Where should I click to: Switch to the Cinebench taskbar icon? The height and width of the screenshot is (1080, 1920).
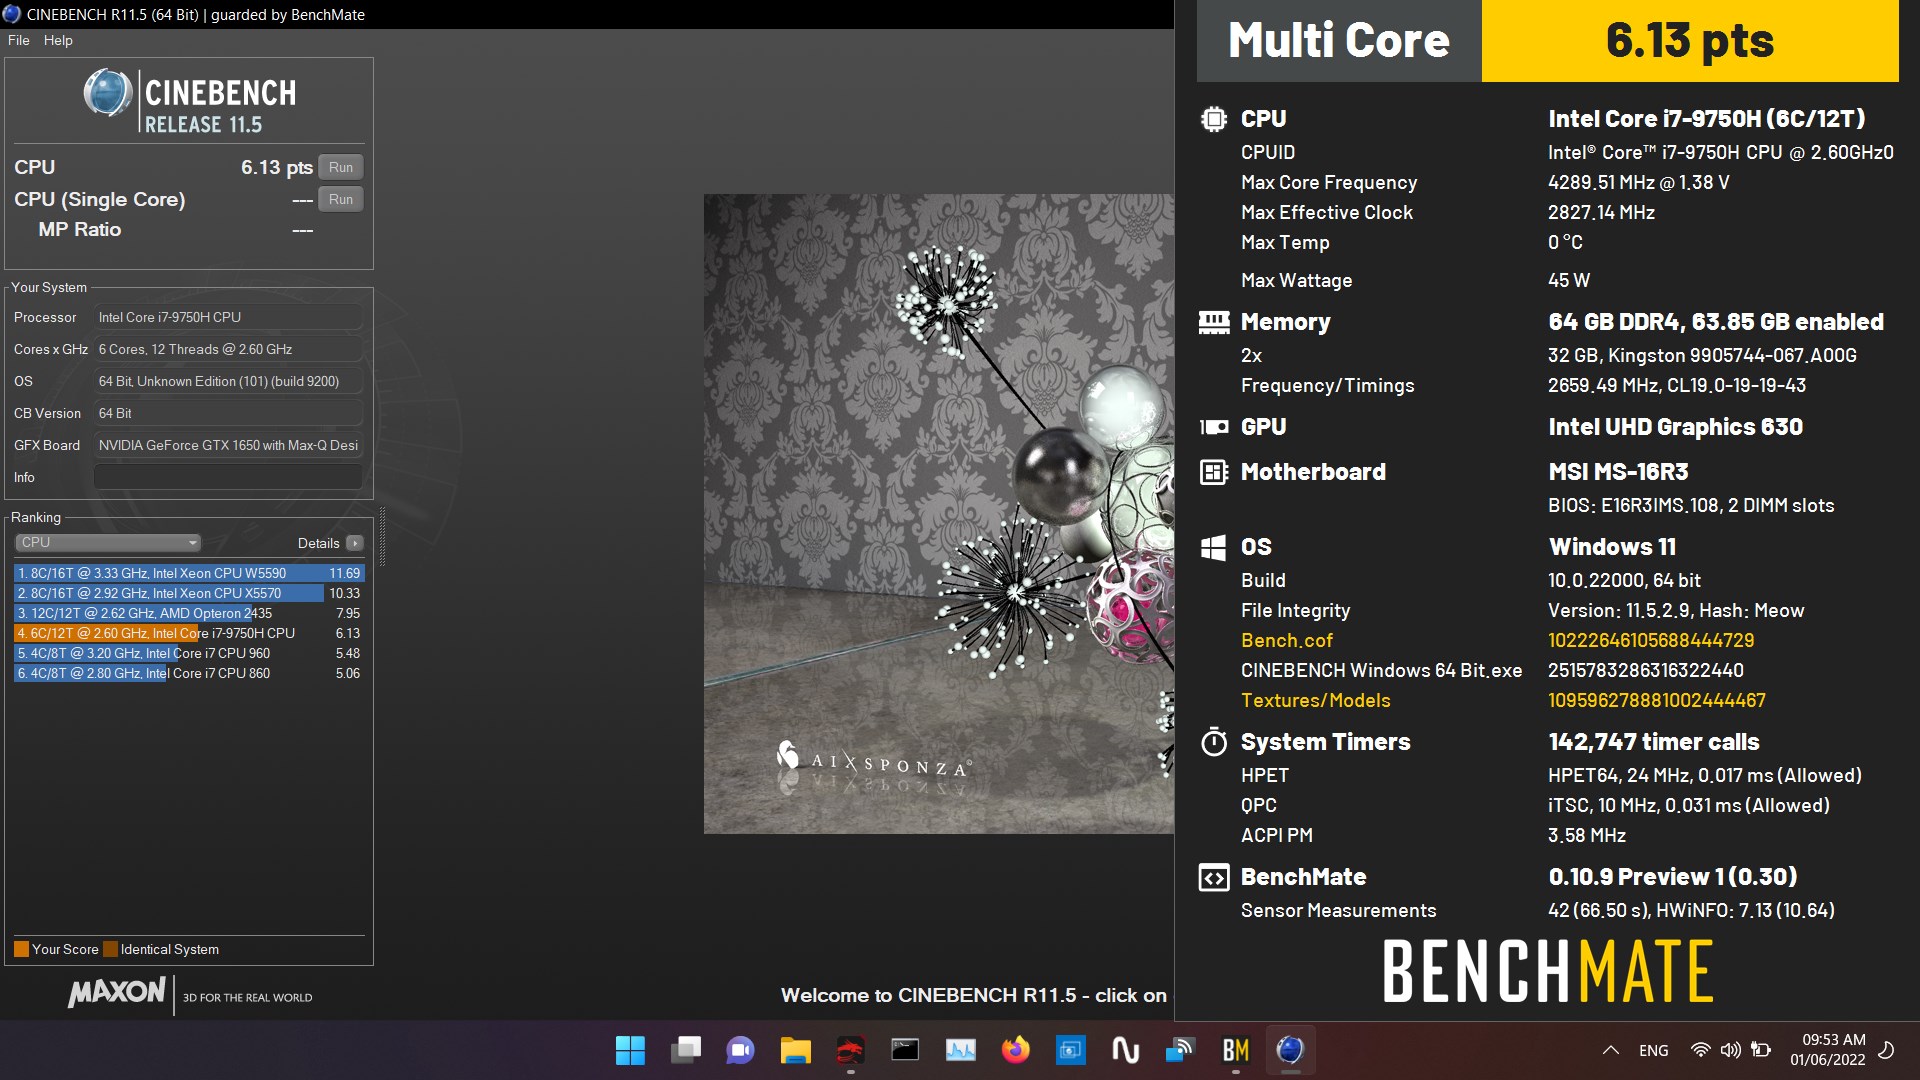click(x=1291, y=1050)
